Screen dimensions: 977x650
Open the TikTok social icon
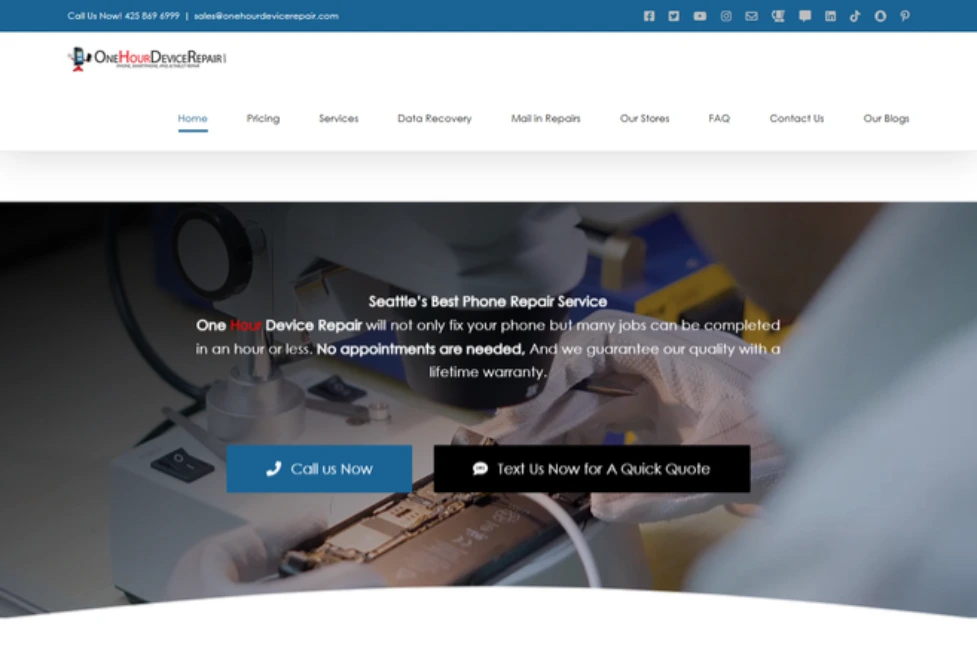click(855, 16)
